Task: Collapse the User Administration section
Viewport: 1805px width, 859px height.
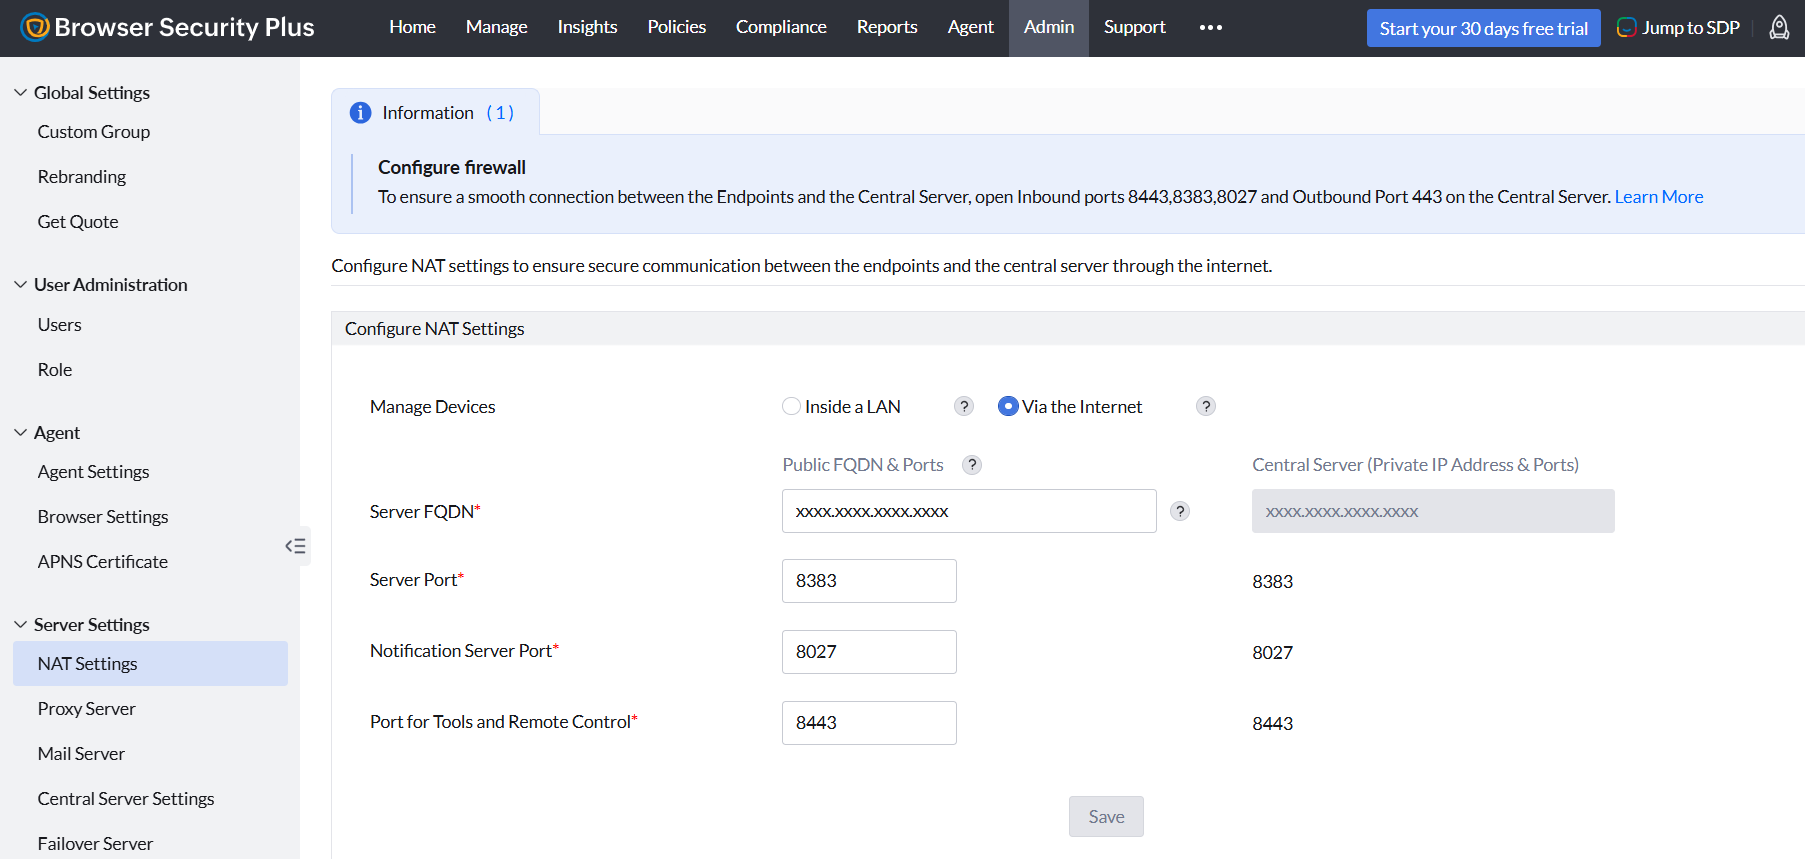Action: 20,284
